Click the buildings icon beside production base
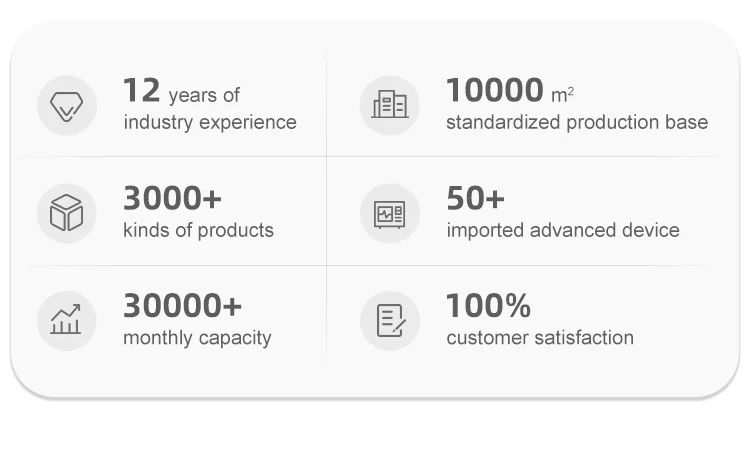The width and height of the screenshot is (750, 450). pyautogui.click(x=389, y=105)
